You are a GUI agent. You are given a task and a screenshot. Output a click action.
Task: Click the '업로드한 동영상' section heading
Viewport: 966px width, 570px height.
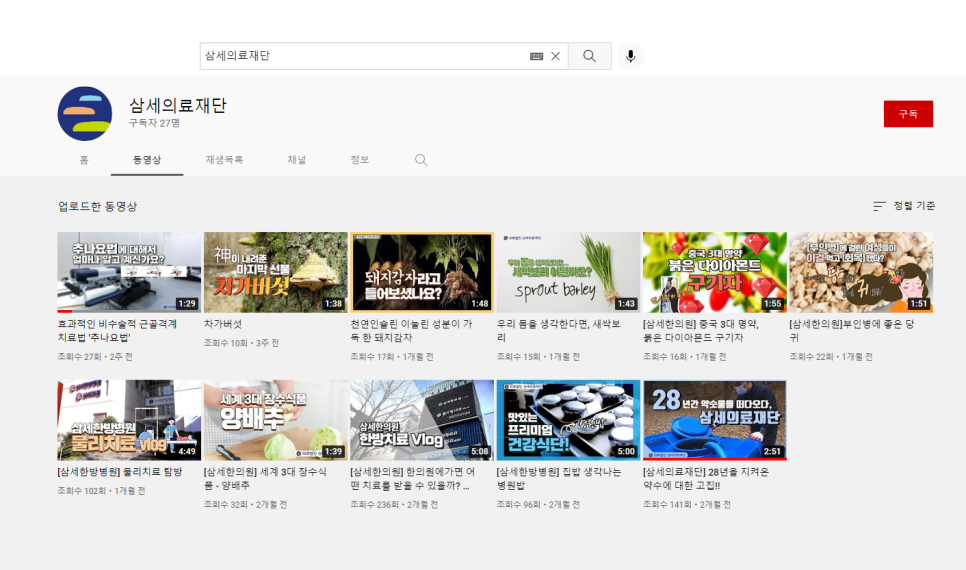97,206
